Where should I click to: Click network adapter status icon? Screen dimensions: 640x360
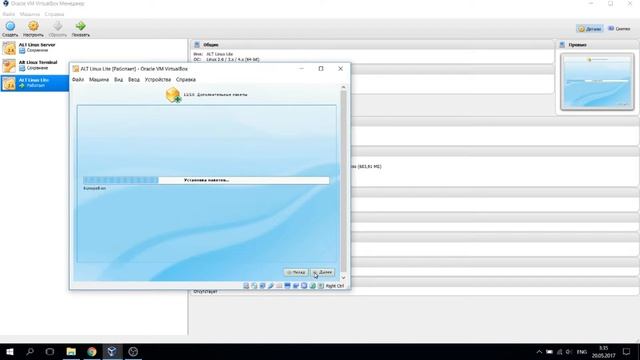[262, 286]
